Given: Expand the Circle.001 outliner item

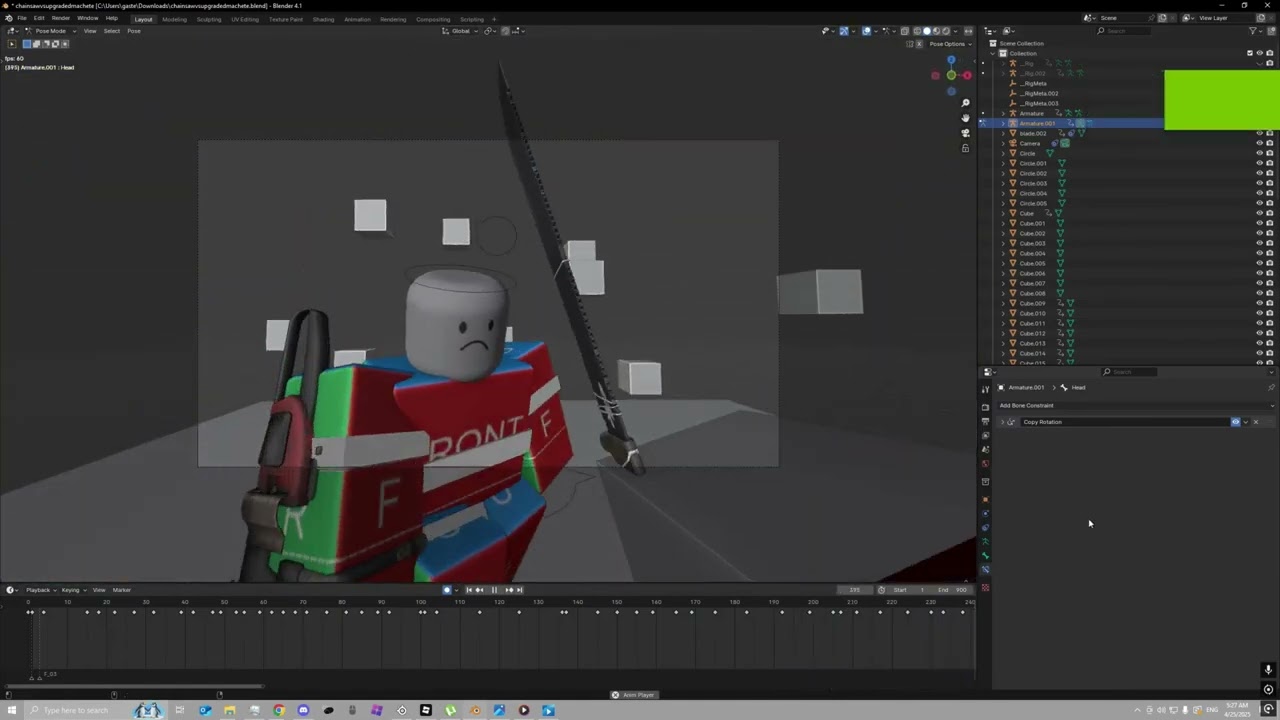Looking at the screenshot, I should point(1003,163).
